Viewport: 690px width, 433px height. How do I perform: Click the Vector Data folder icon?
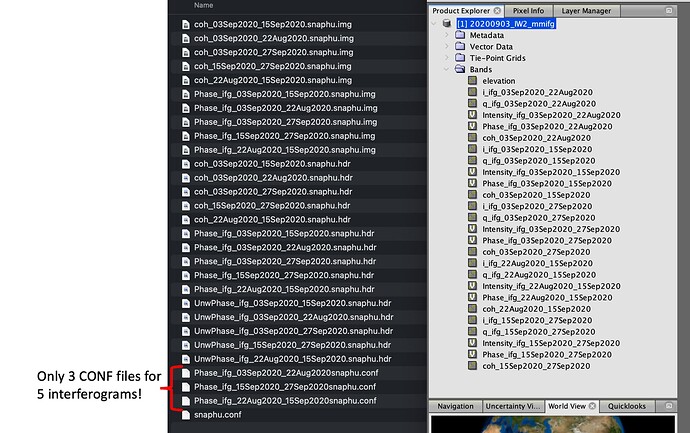460,46
